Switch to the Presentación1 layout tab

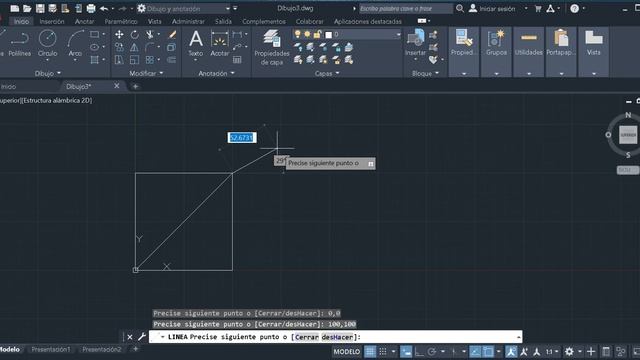[x=51, y=349]
